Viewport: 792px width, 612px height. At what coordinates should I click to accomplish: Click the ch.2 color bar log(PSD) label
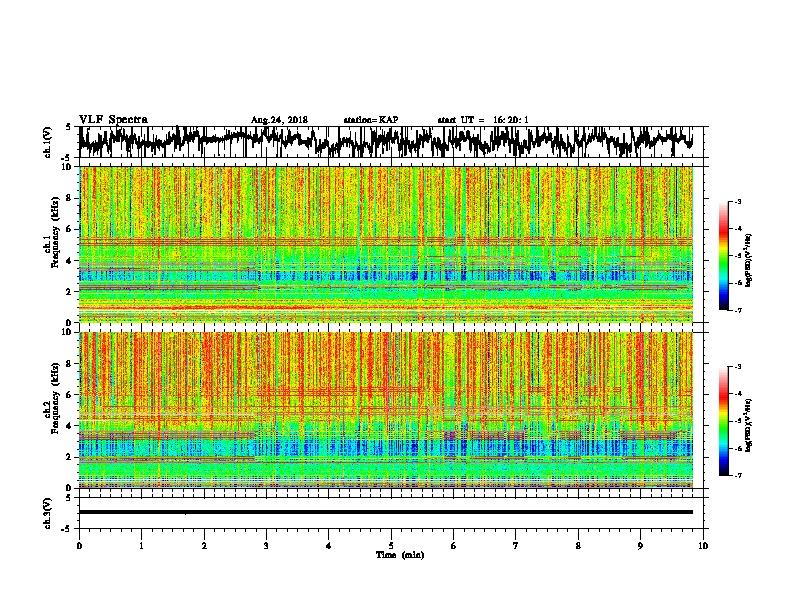click(749, 425)
